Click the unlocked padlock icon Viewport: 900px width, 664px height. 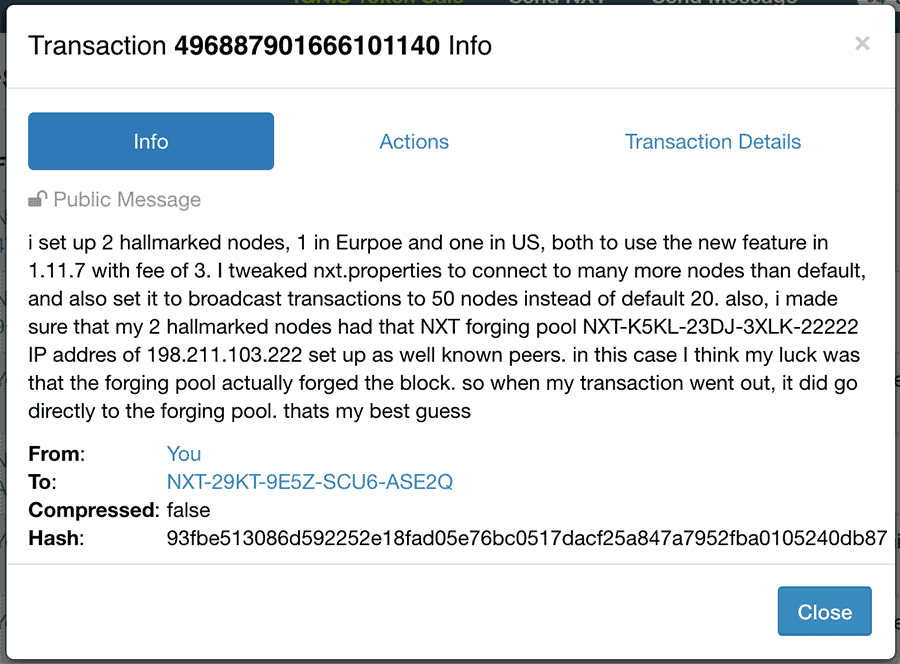(x=37, y=199)
